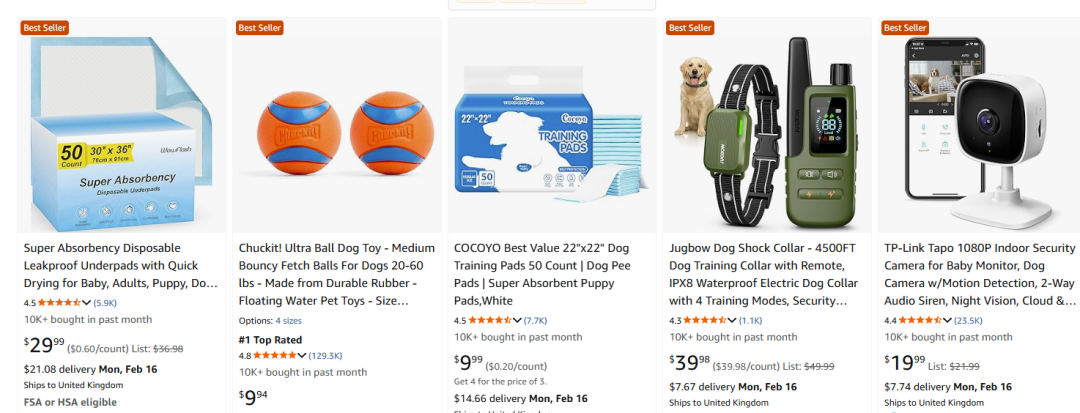
Task: Click the Best Seller badge on Tapo camera
Action: (907, 28)
